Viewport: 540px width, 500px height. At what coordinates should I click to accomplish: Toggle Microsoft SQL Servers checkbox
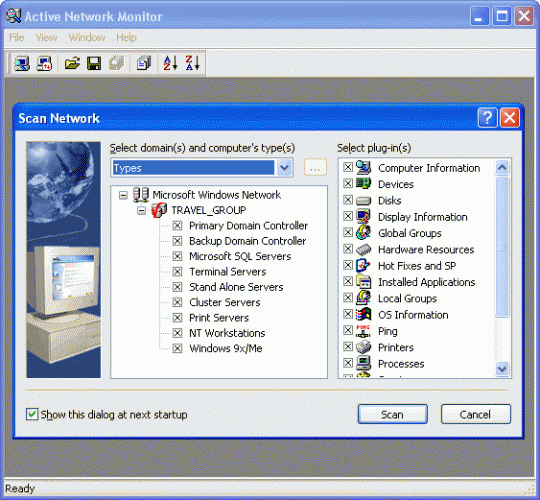click(177, 256)
